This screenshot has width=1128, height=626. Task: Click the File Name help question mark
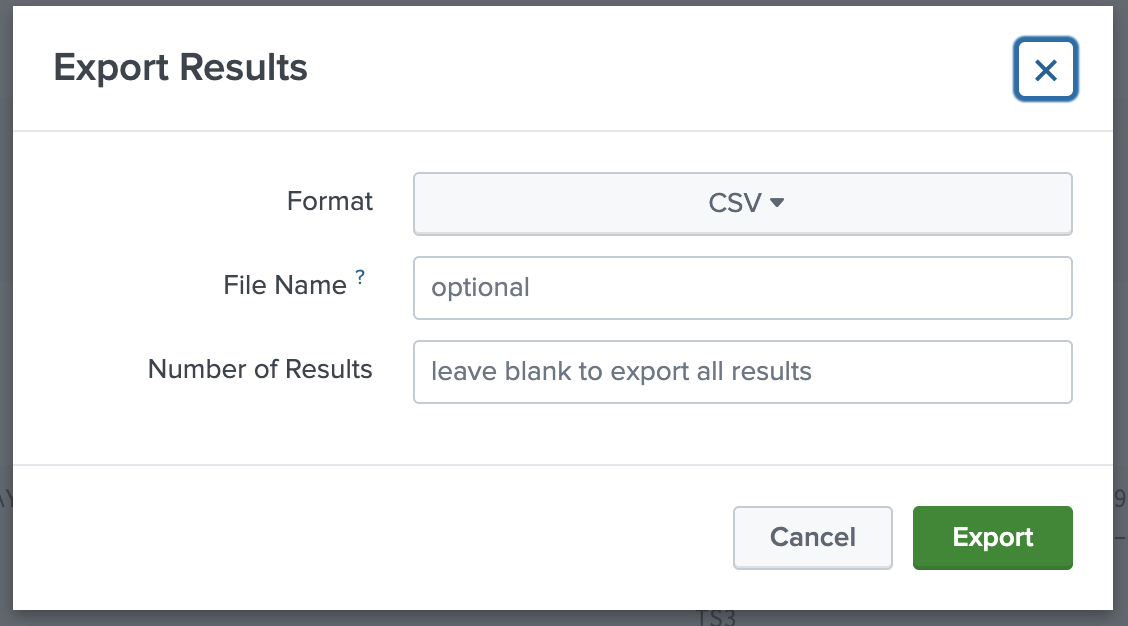(x=360, y=279)
